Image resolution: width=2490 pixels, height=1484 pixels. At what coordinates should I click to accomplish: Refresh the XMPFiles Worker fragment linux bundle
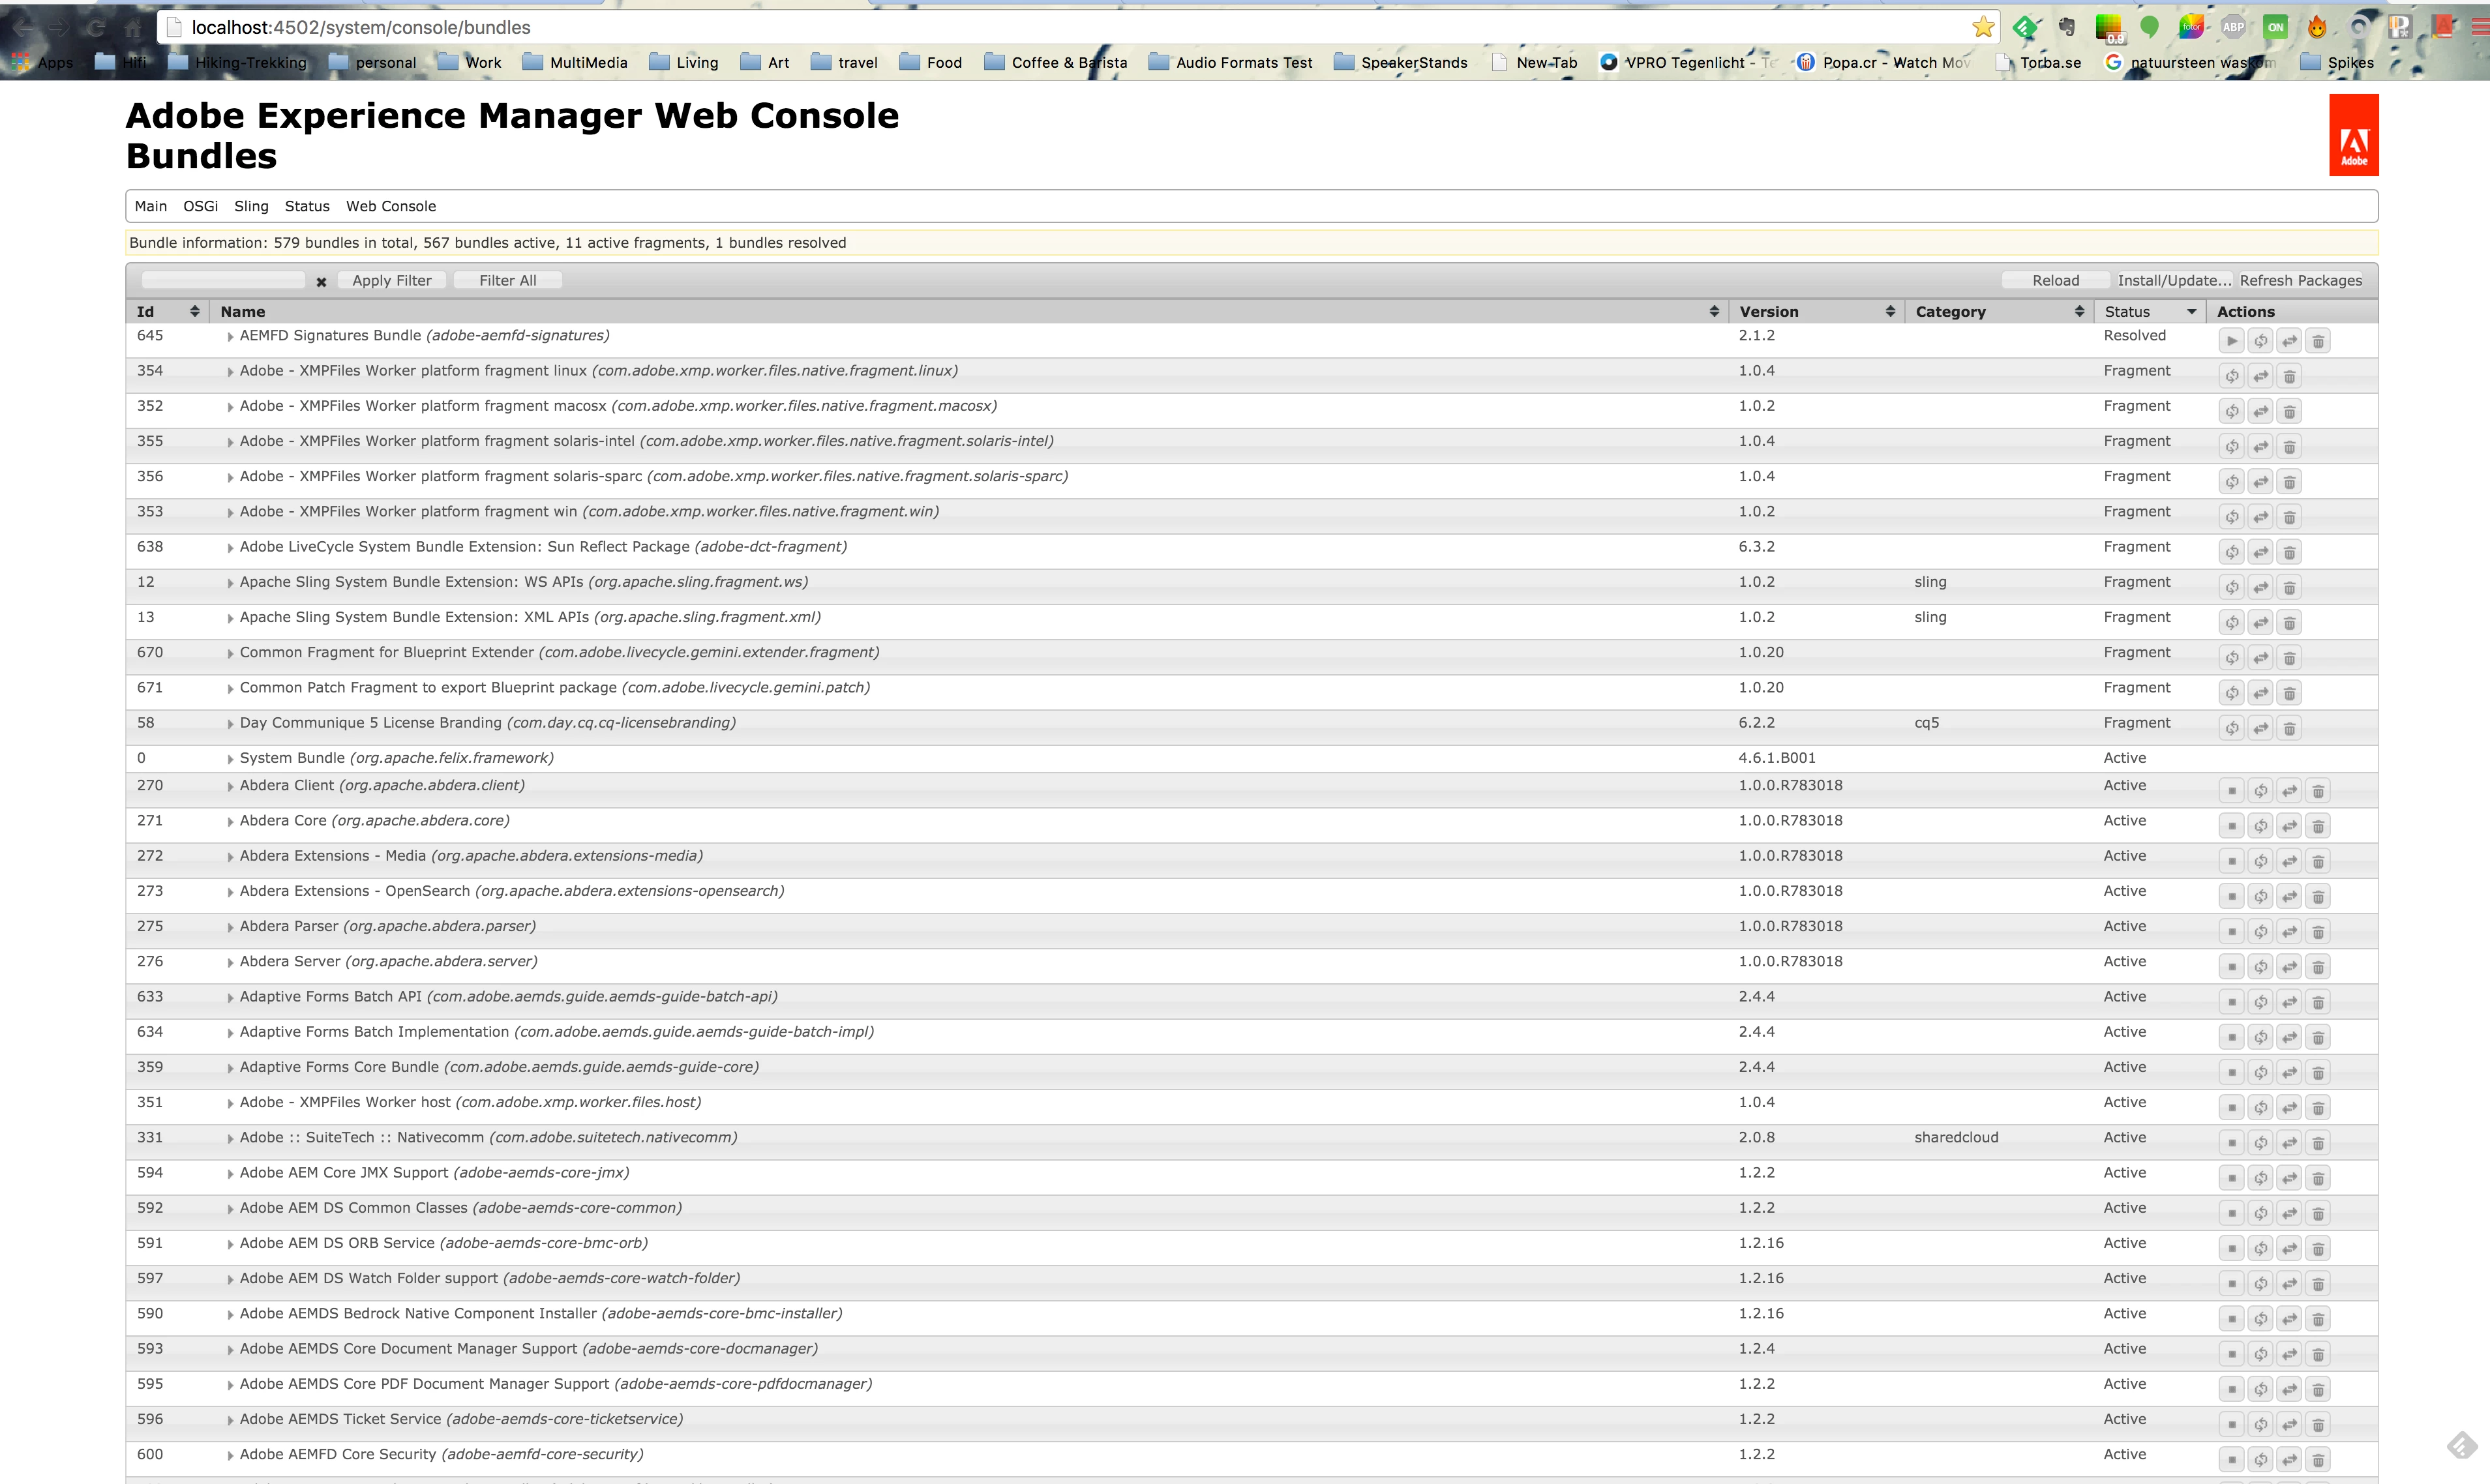click(x=2231, y=376)
